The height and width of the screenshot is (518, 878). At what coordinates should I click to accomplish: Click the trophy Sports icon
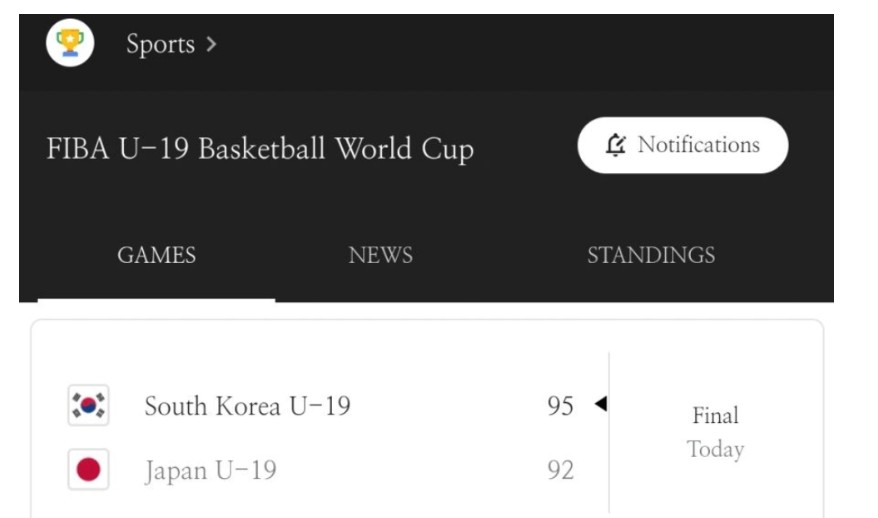[70, 43]
